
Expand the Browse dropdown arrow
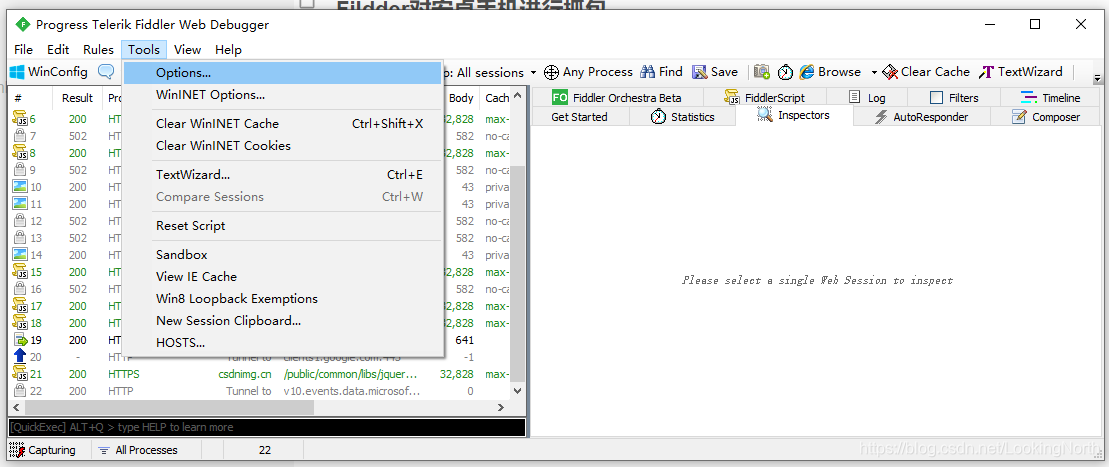pyautogui.click(x=873, y=72)
